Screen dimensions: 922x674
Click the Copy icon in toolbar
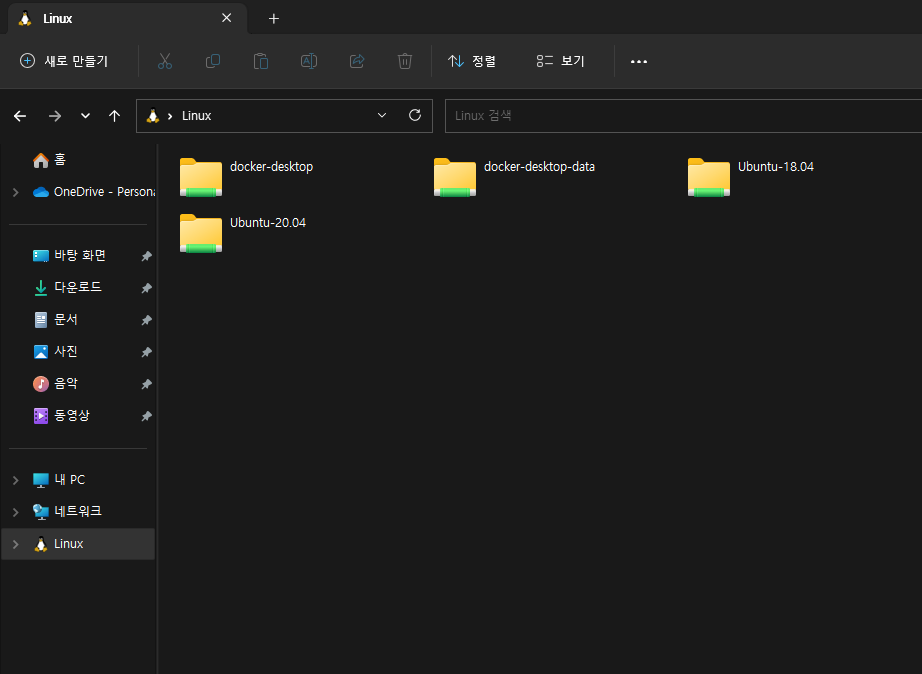[x=213, y=61]
